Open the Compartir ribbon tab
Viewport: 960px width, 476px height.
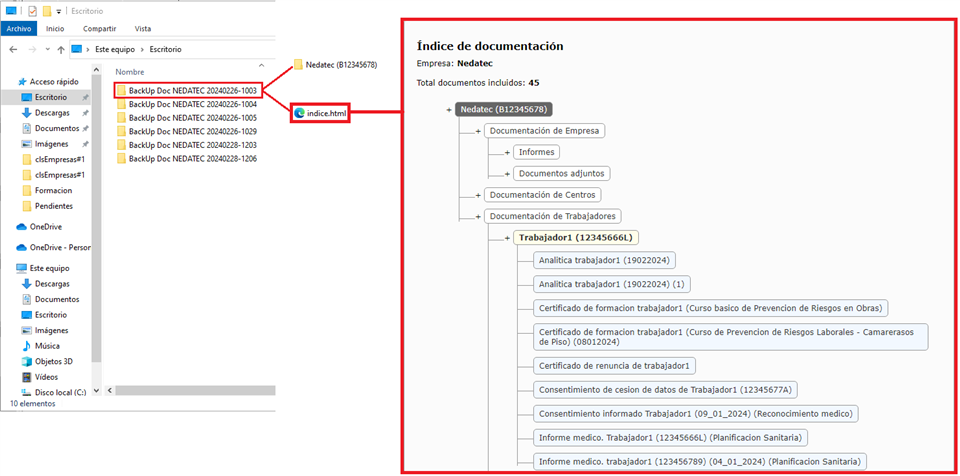pyautogui.click(x=99, y=29)
